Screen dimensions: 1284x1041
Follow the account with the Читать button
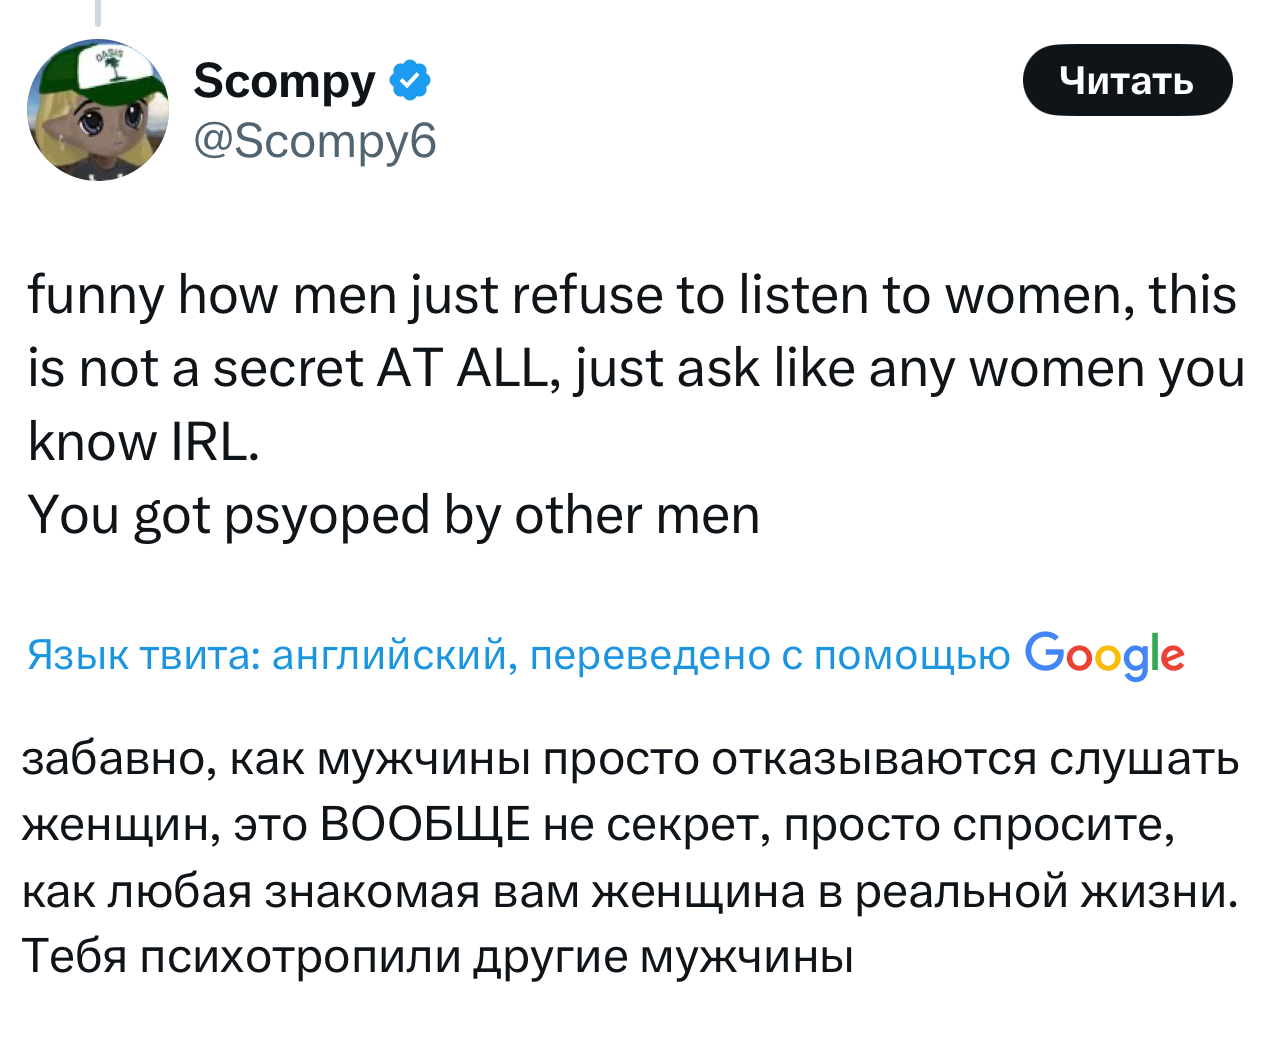click(1127, 80)
